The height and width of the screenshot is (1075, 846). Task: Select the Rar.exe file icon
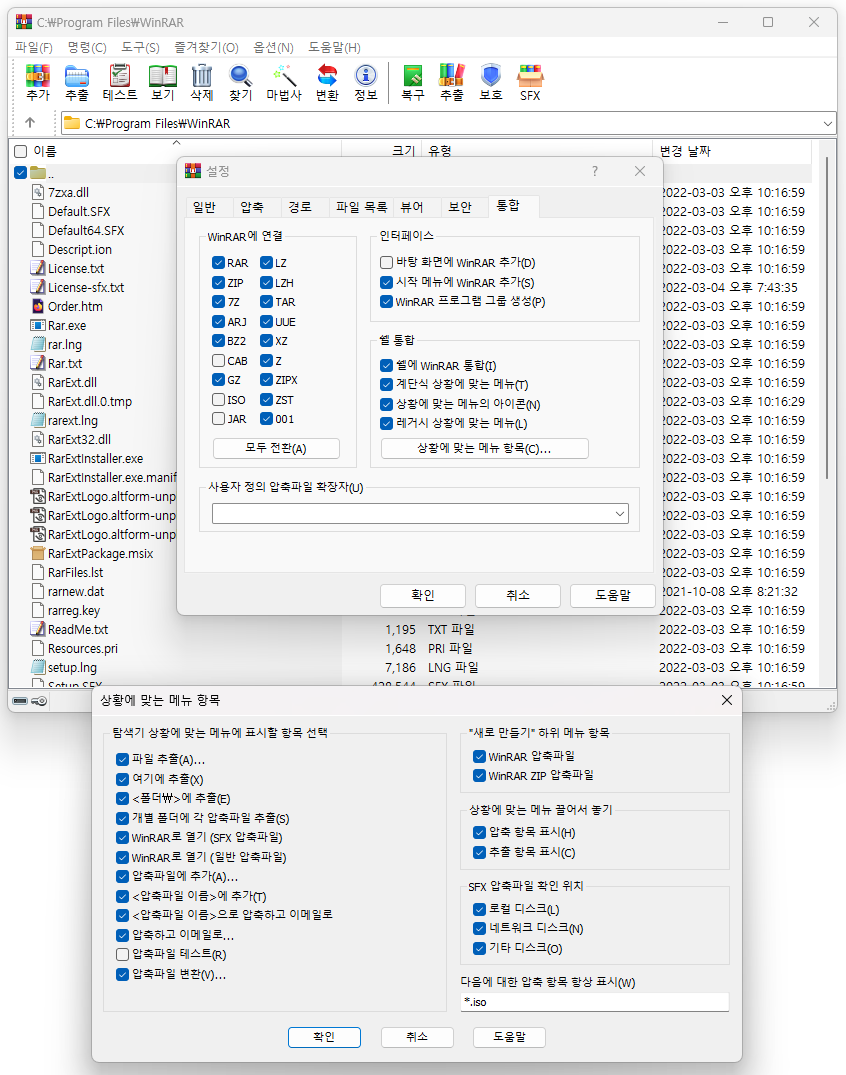[38, 325]
